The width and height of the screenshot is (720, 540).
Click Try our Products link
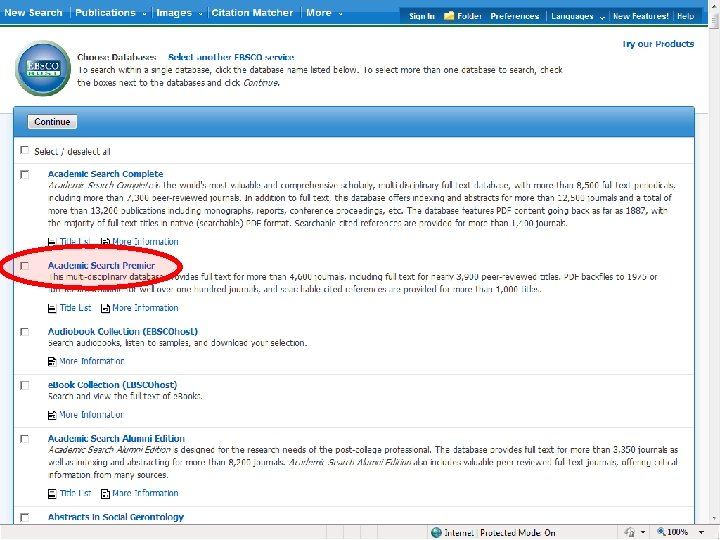coord(658,44)
